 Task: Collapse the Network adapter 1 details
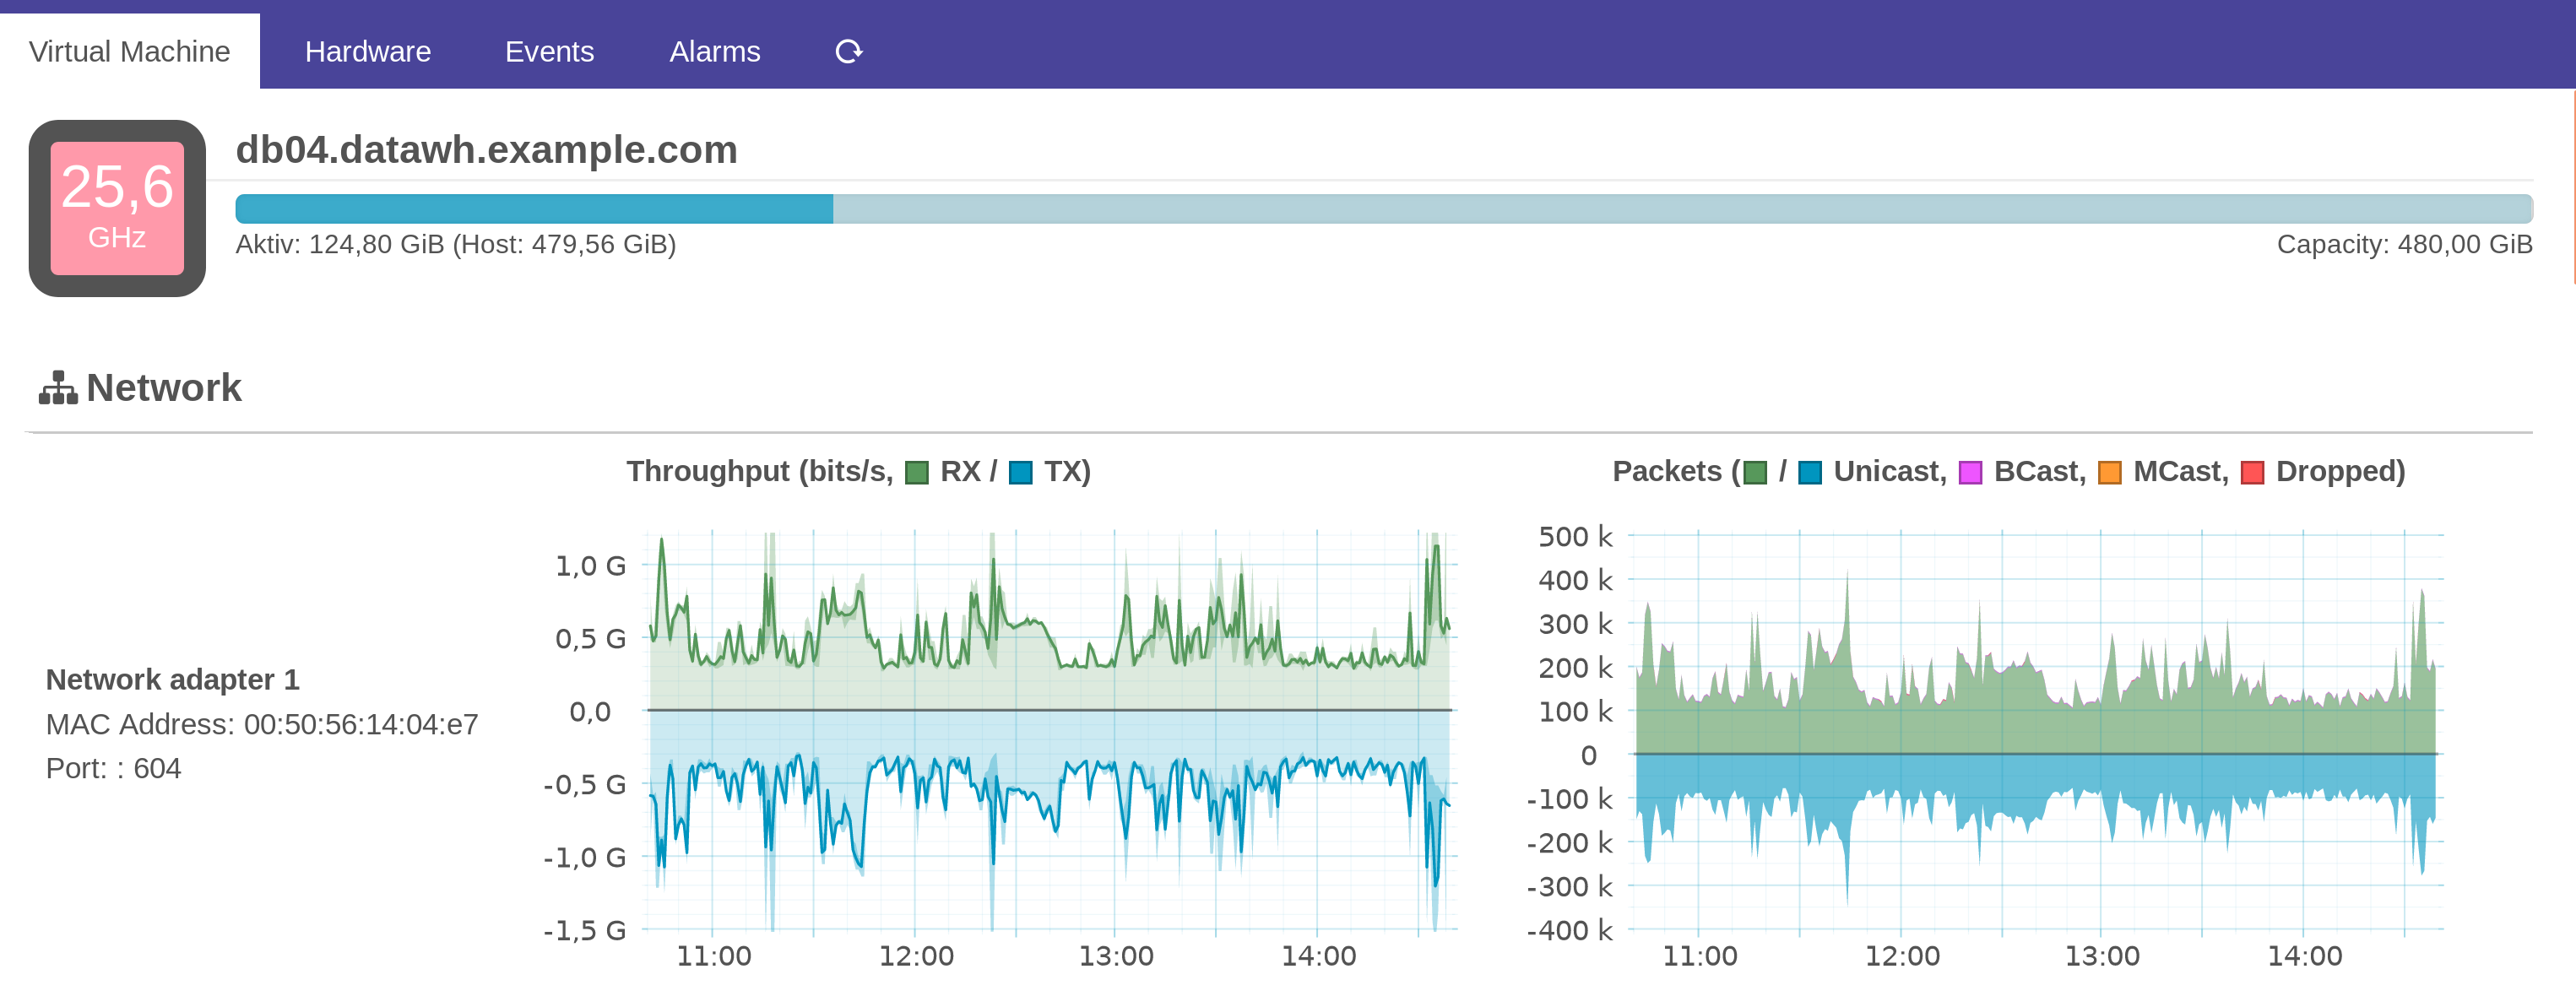pyautogui.click(x=174, y=679)
